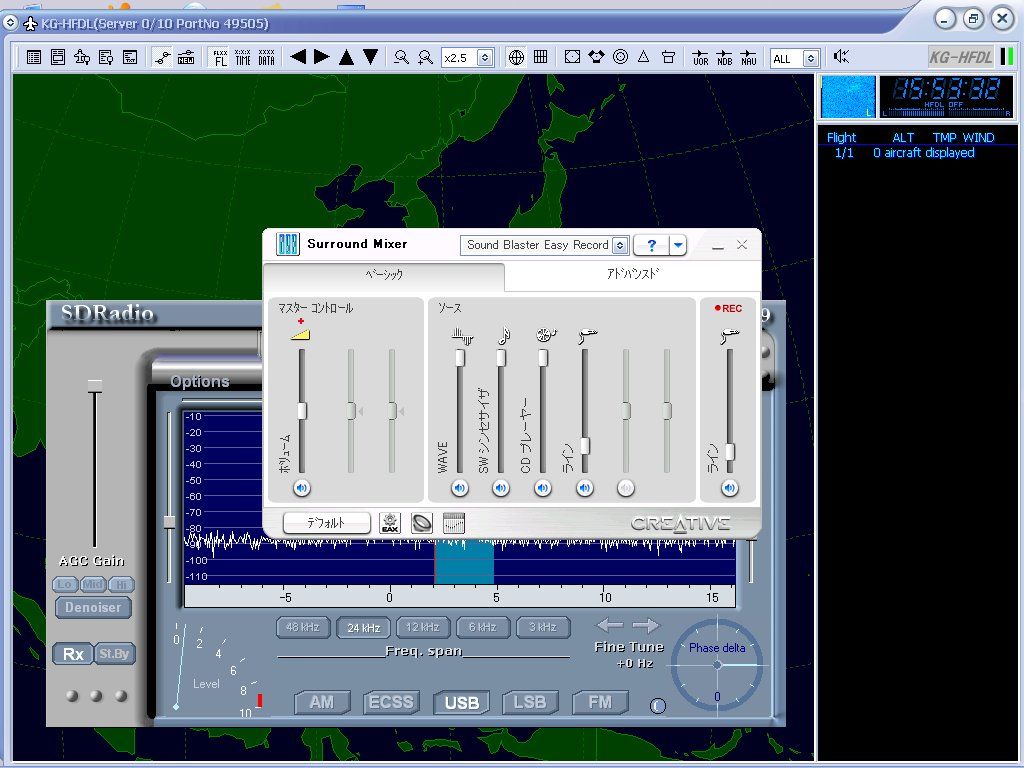Click the VOR navaid toolbar icon

700,57
